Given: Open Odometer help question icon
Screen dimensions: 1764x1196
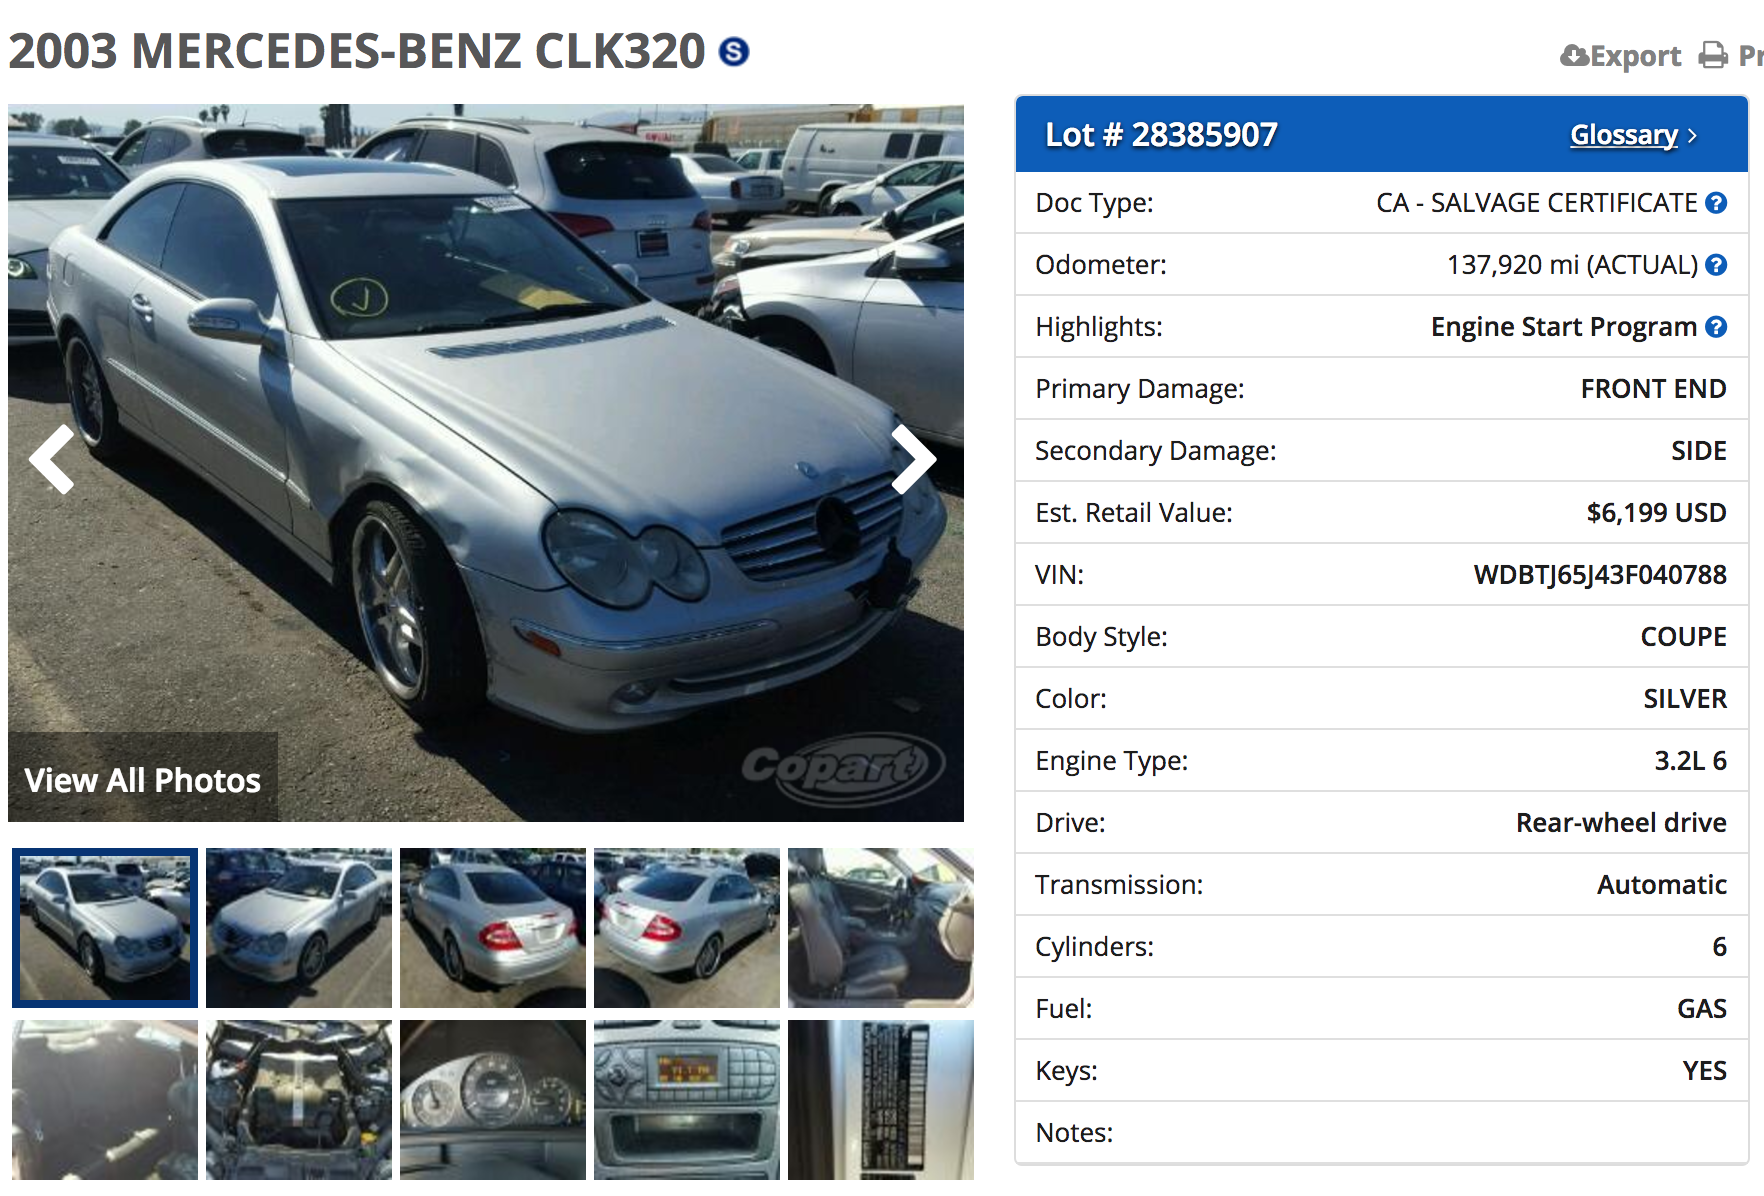Looking at the screenshot, I should click(x=1716, y=265).
